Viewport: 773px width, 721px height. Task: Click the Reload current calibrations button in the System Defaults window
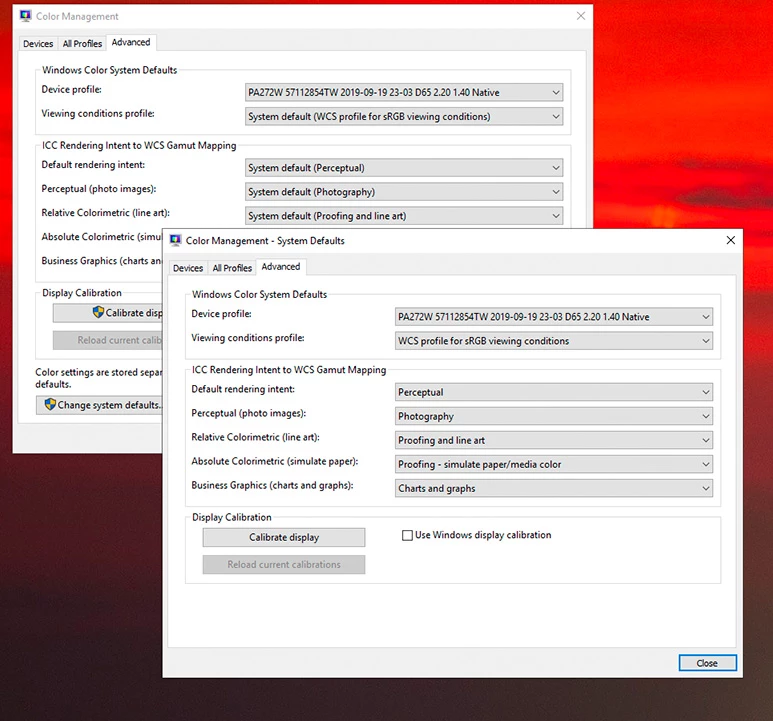click(x=284, y=565)
